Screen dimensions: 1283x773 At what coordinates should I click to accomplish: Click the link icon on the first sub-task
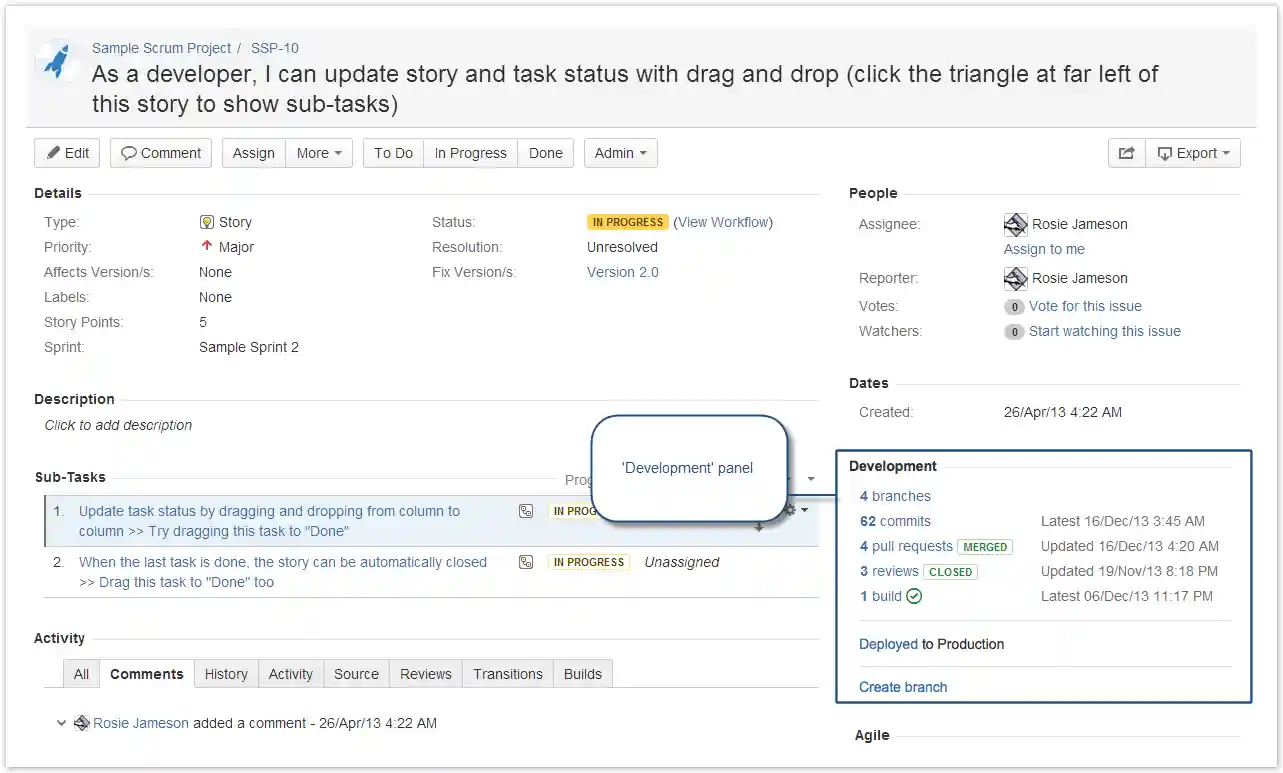526,511
